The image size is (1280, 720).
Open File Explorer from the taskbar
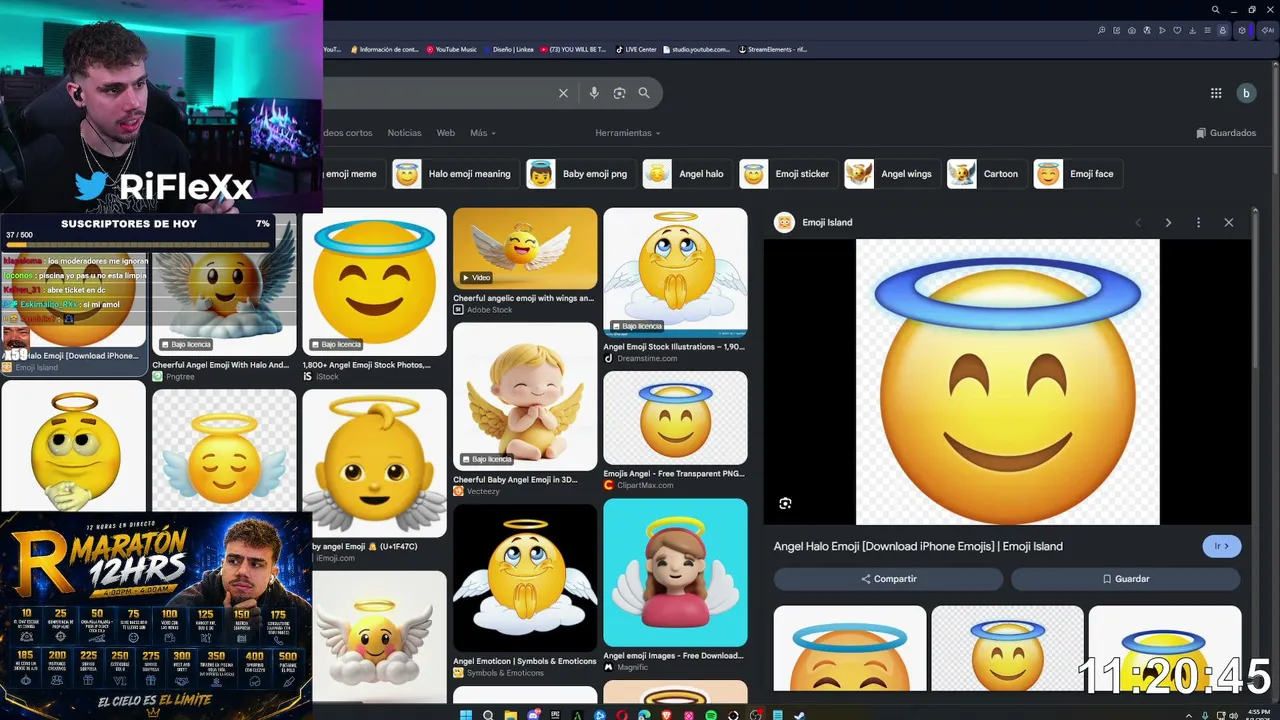(510, 715)
